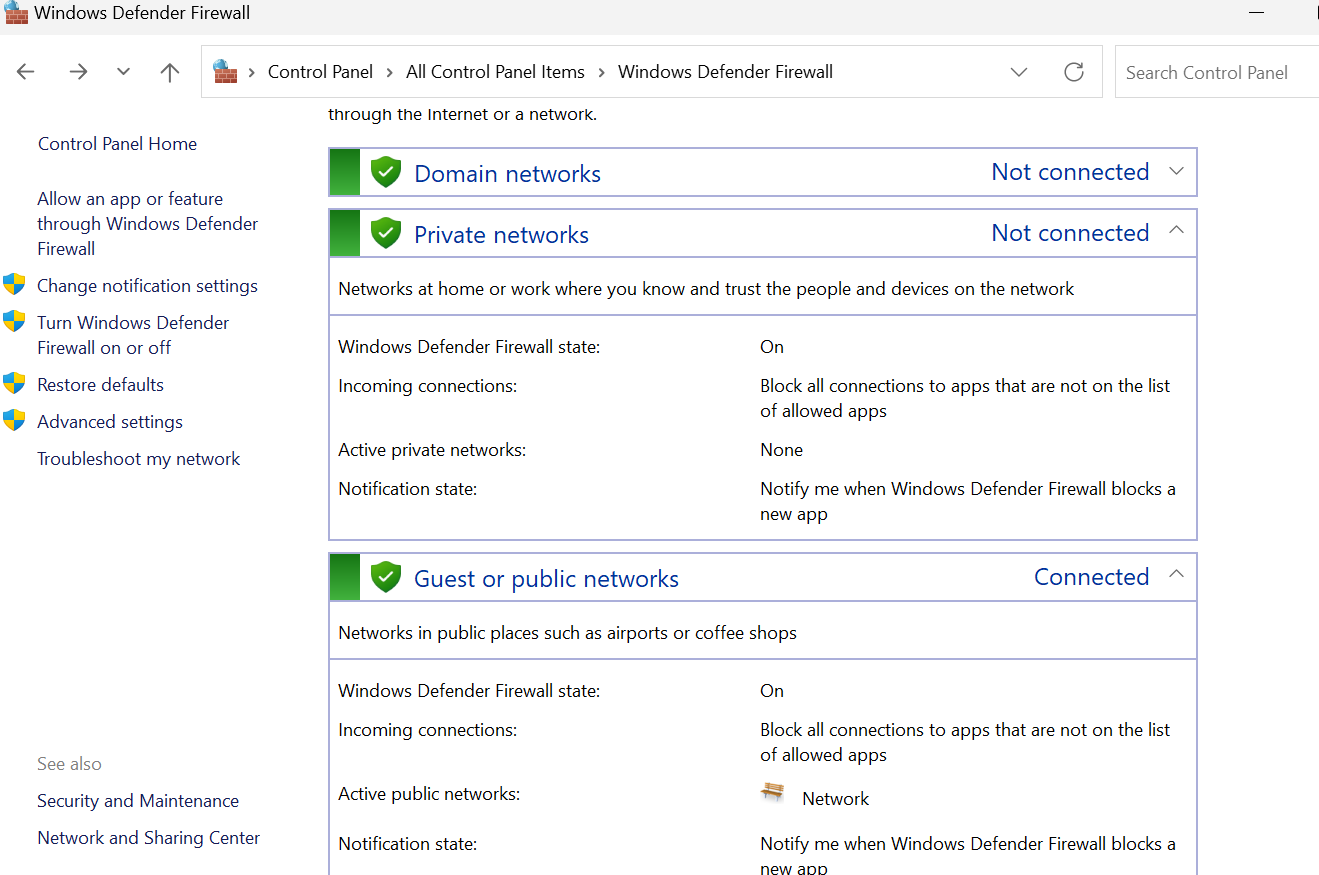1319x875 pixels.
Task: Click Windows Defender Firewall breadcrumb segment
Action: point(725,72)
